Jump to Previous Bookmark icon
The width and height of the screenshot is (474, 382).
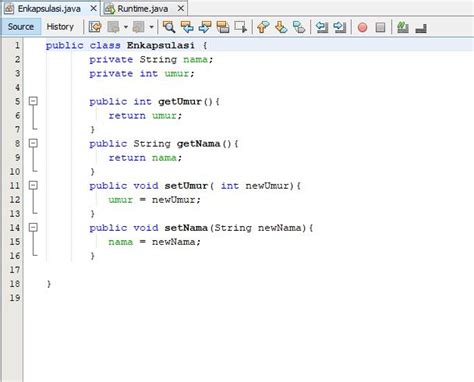tap(263, 27)
